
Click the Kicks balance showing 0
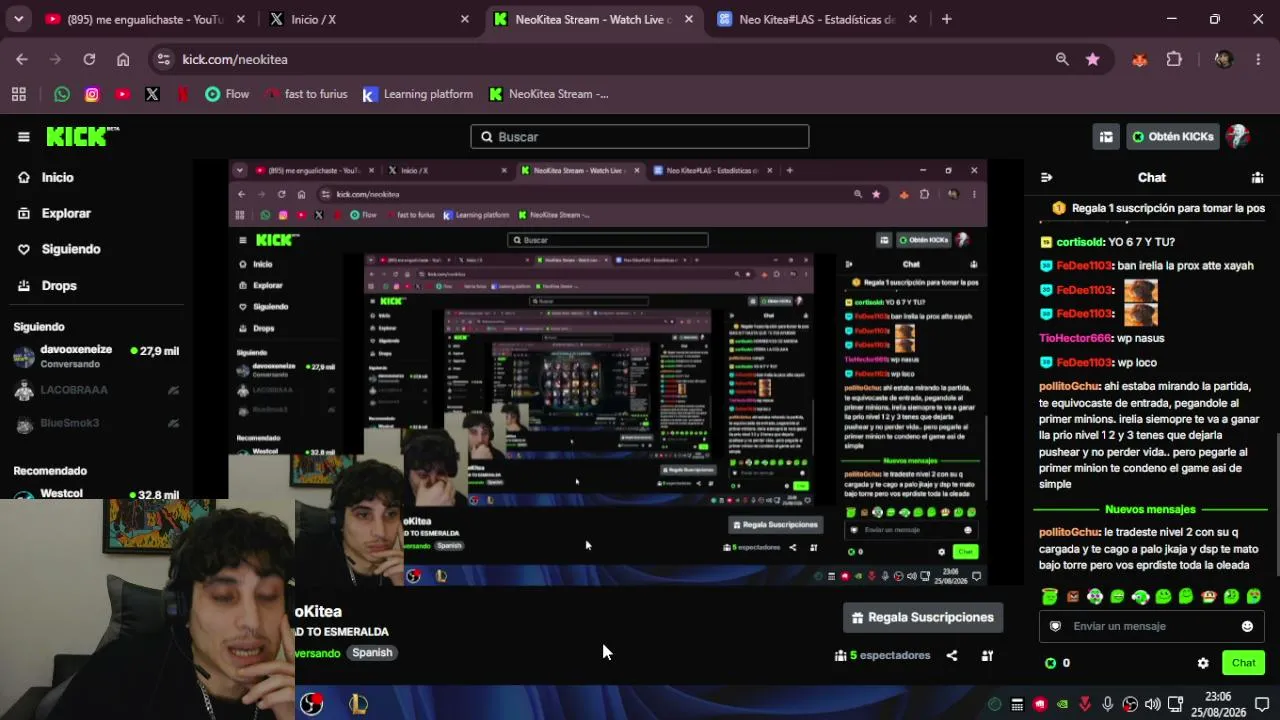(1057, 663)
